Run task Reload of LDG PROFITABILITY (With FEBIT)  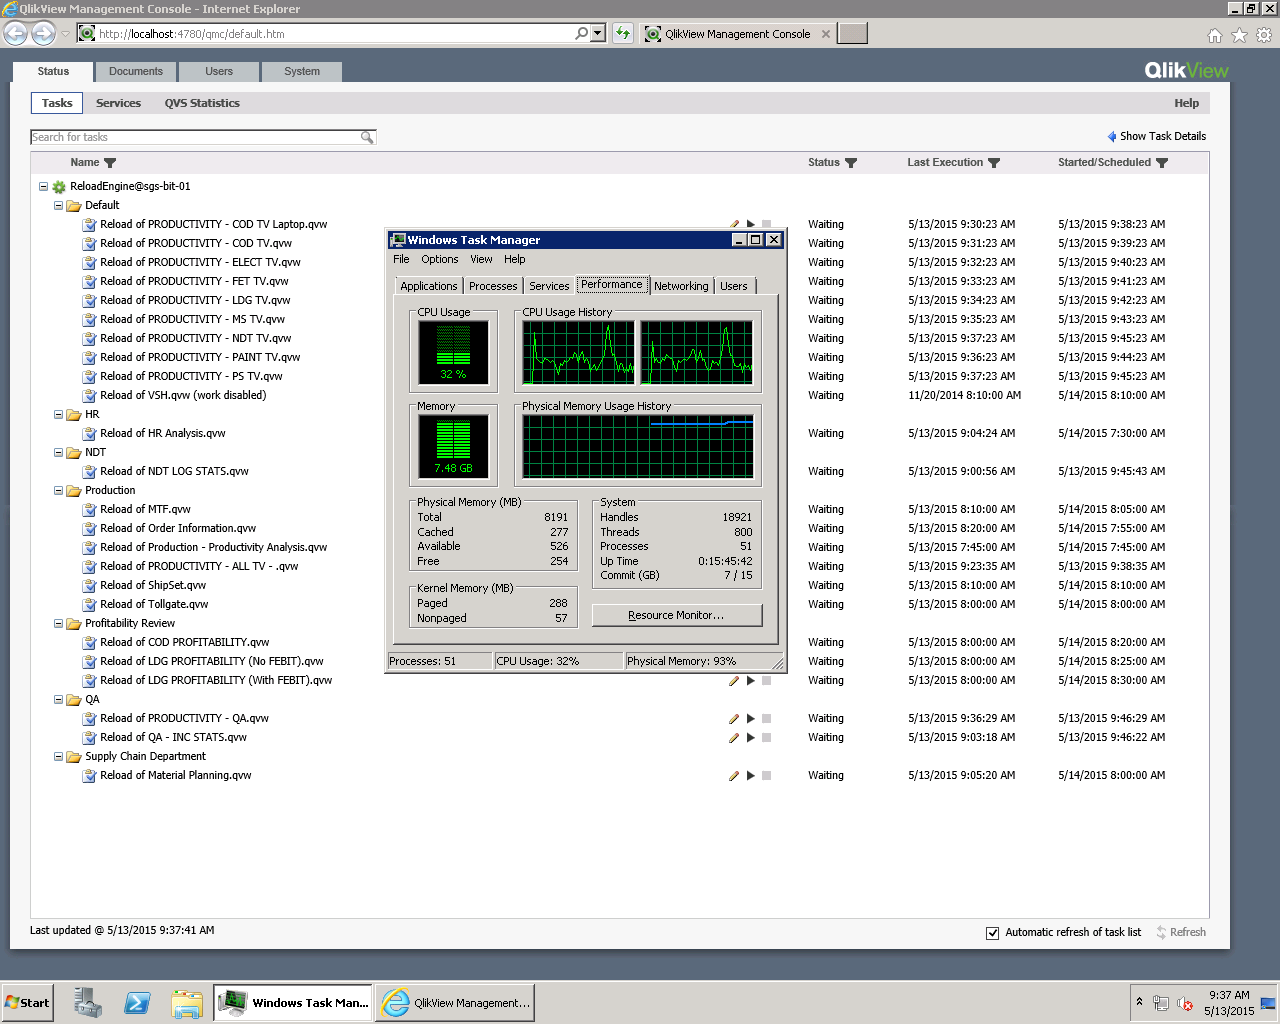[750, 680]
